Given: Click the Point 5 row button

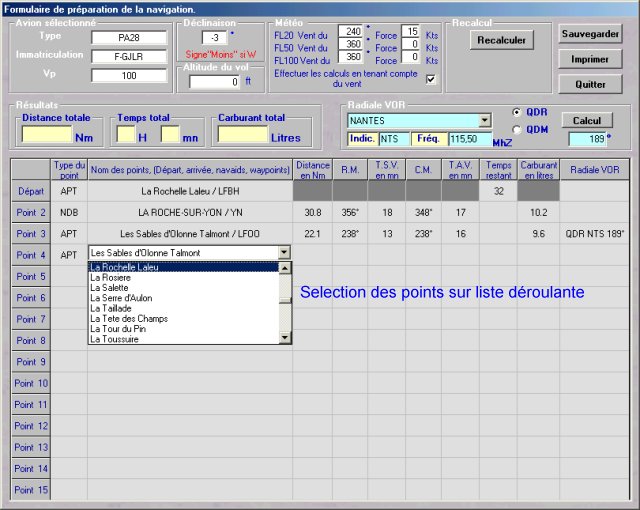Looking at the screenshot, I should pos(31,276).
